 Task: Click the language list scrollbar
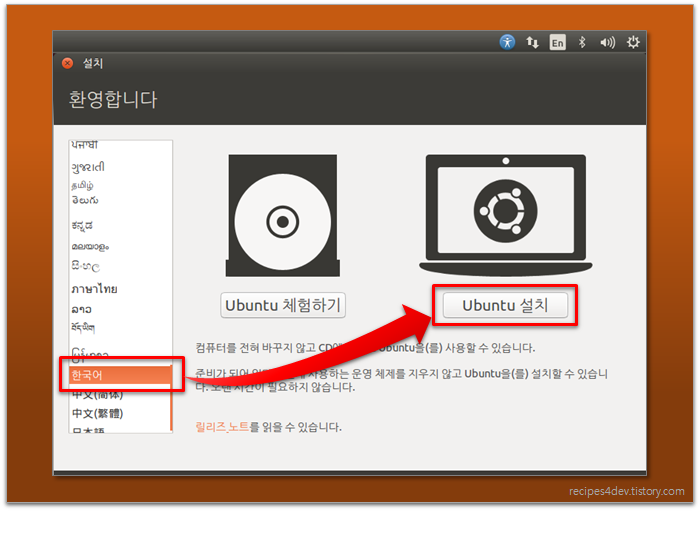pos(171,397)
